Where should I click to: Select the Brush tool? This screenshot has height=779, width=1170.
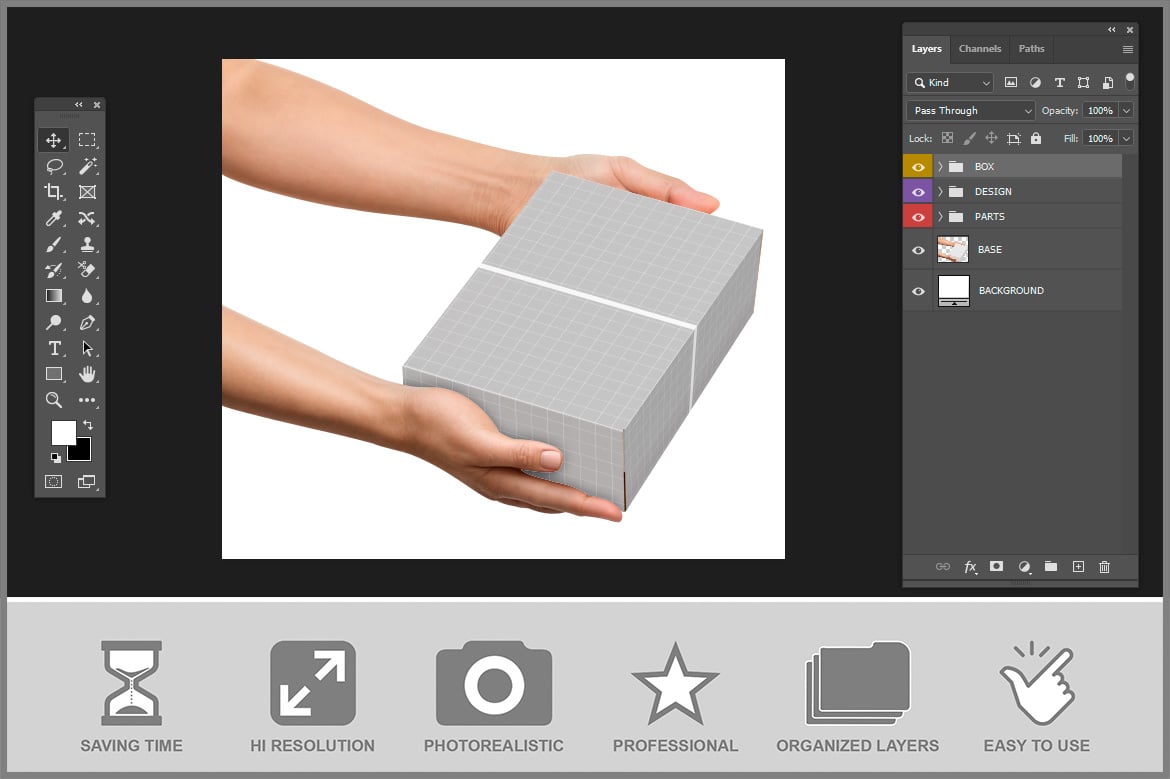(54, 244)
